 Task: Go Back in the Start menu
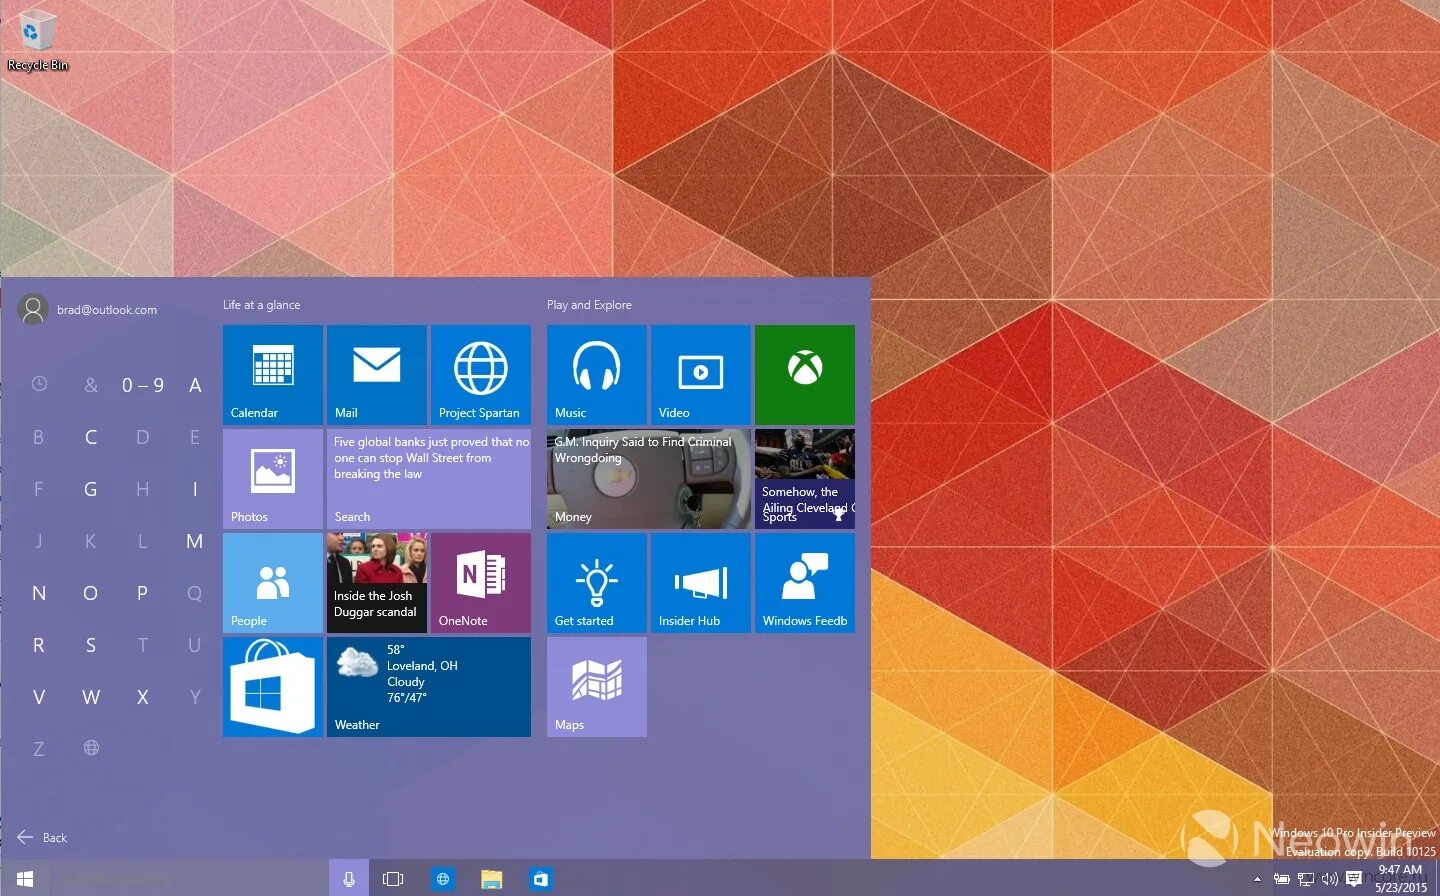pos(42,837)
